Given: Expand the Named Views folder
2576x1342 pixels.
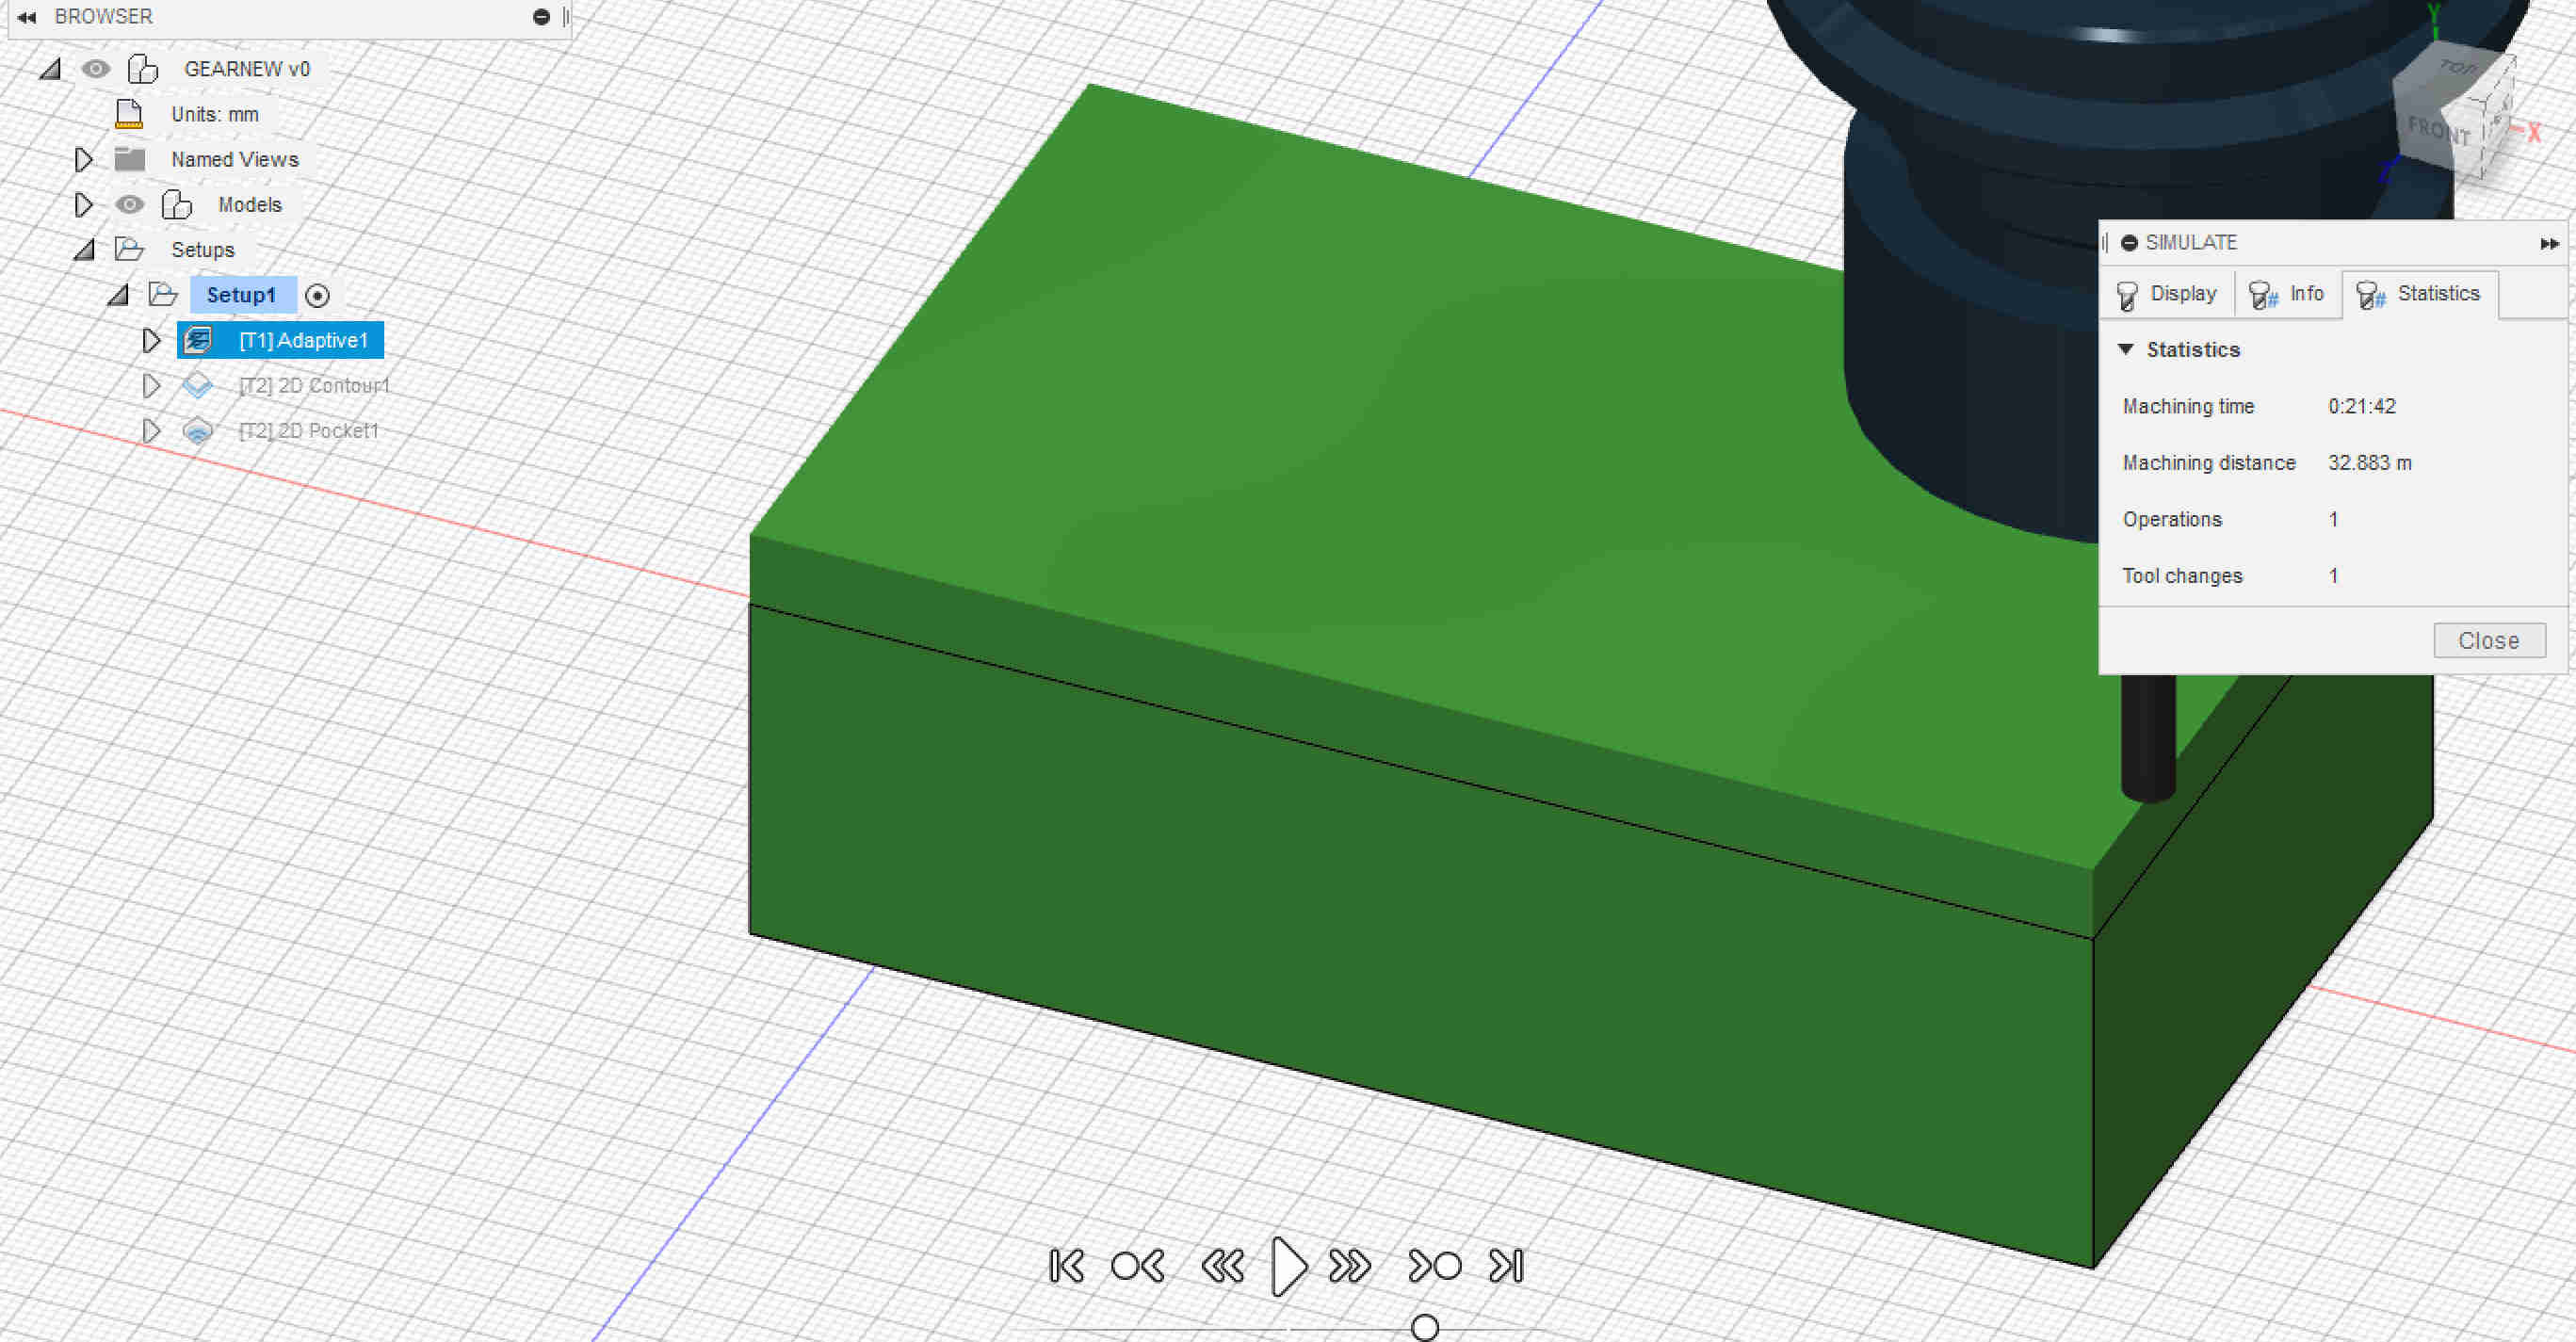Looking at the screenshot, I should point(84,159).
